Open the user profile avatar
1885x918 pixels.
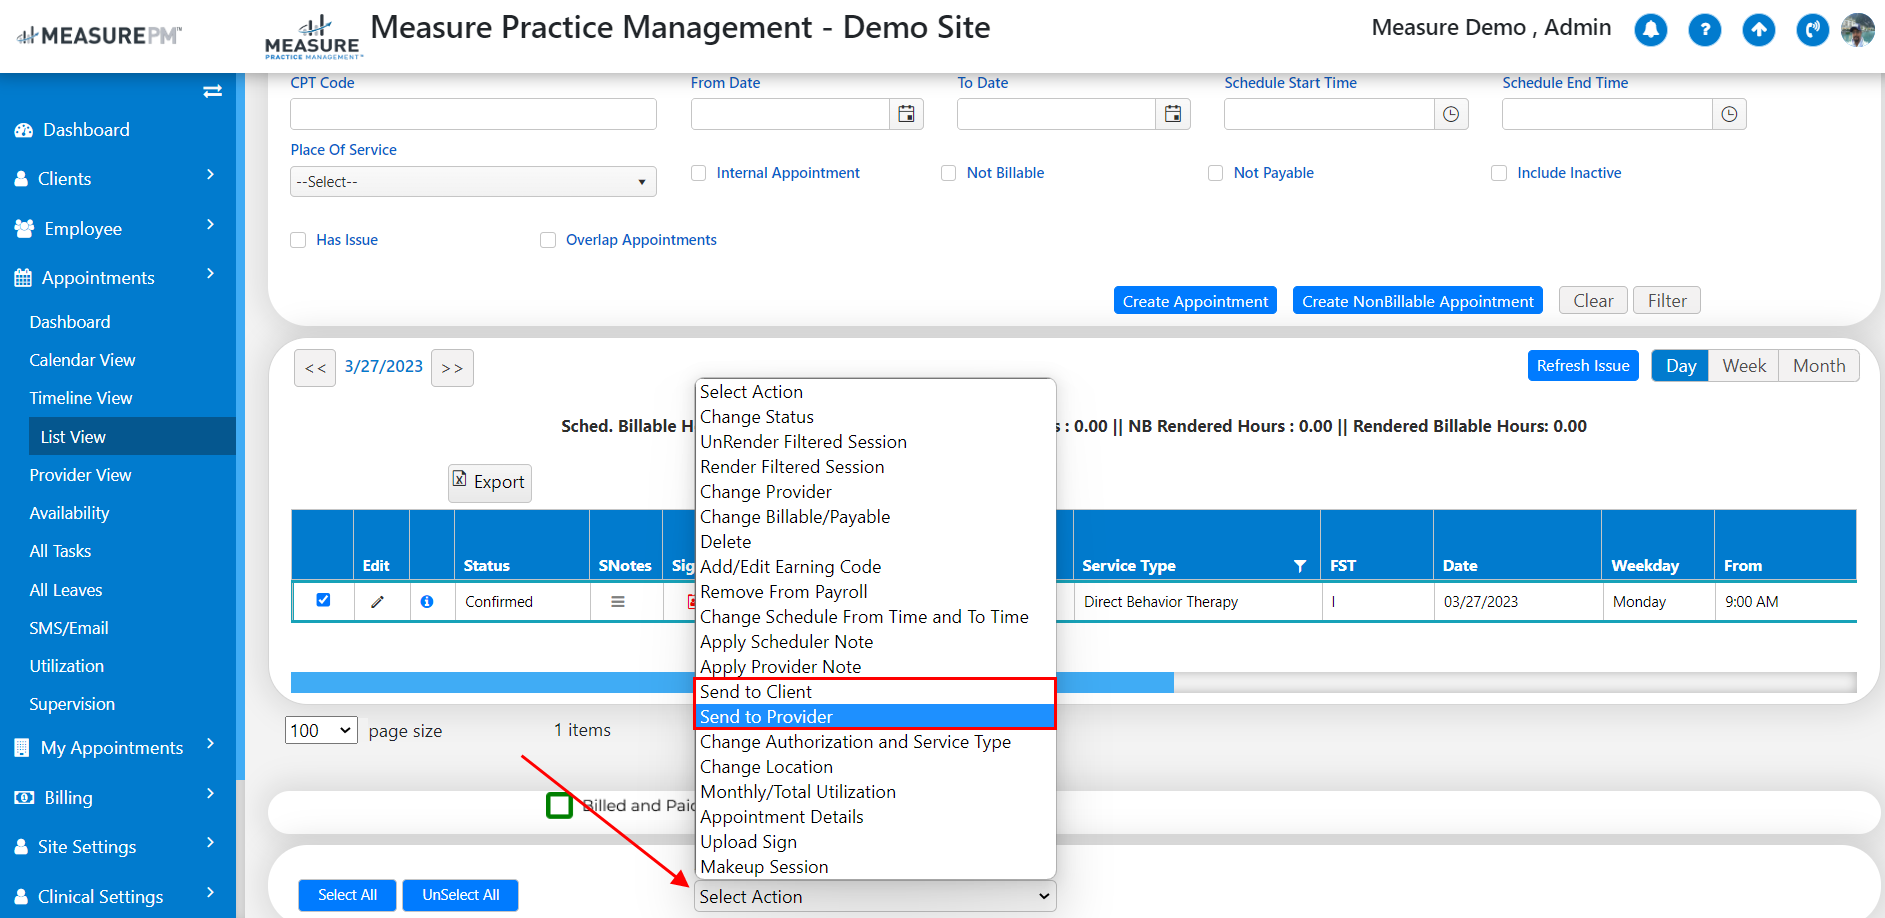(1858, 30)
